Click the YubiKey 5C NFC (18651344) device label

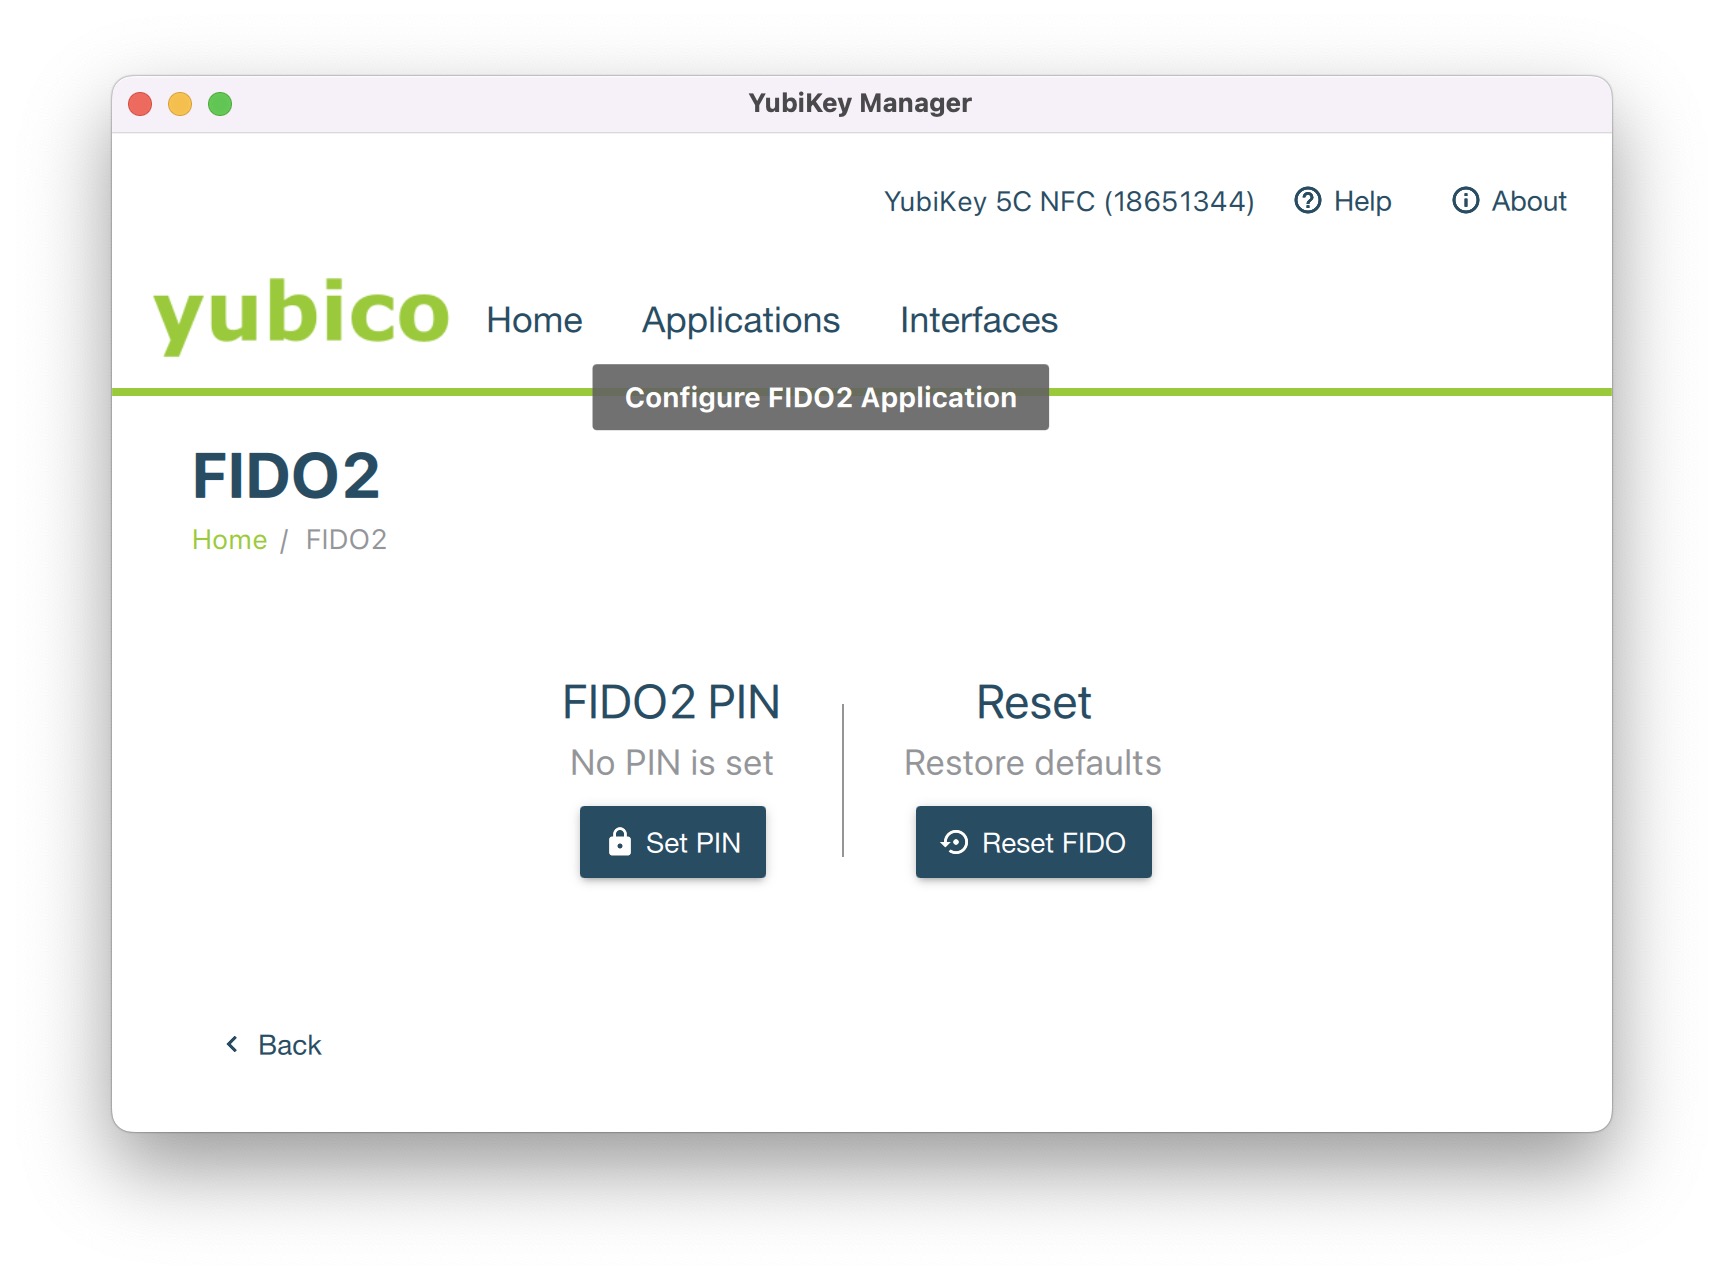(x=1069, y=202)
